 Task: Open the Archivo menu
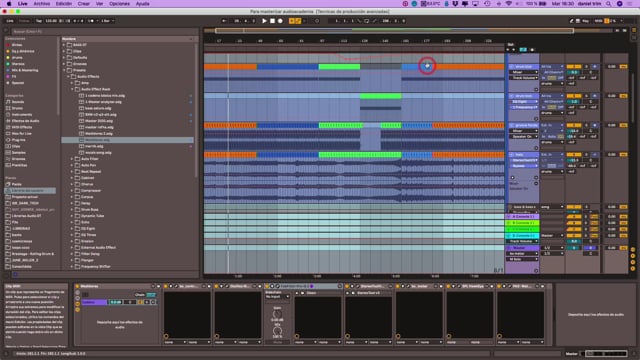(x=42, y=4)
